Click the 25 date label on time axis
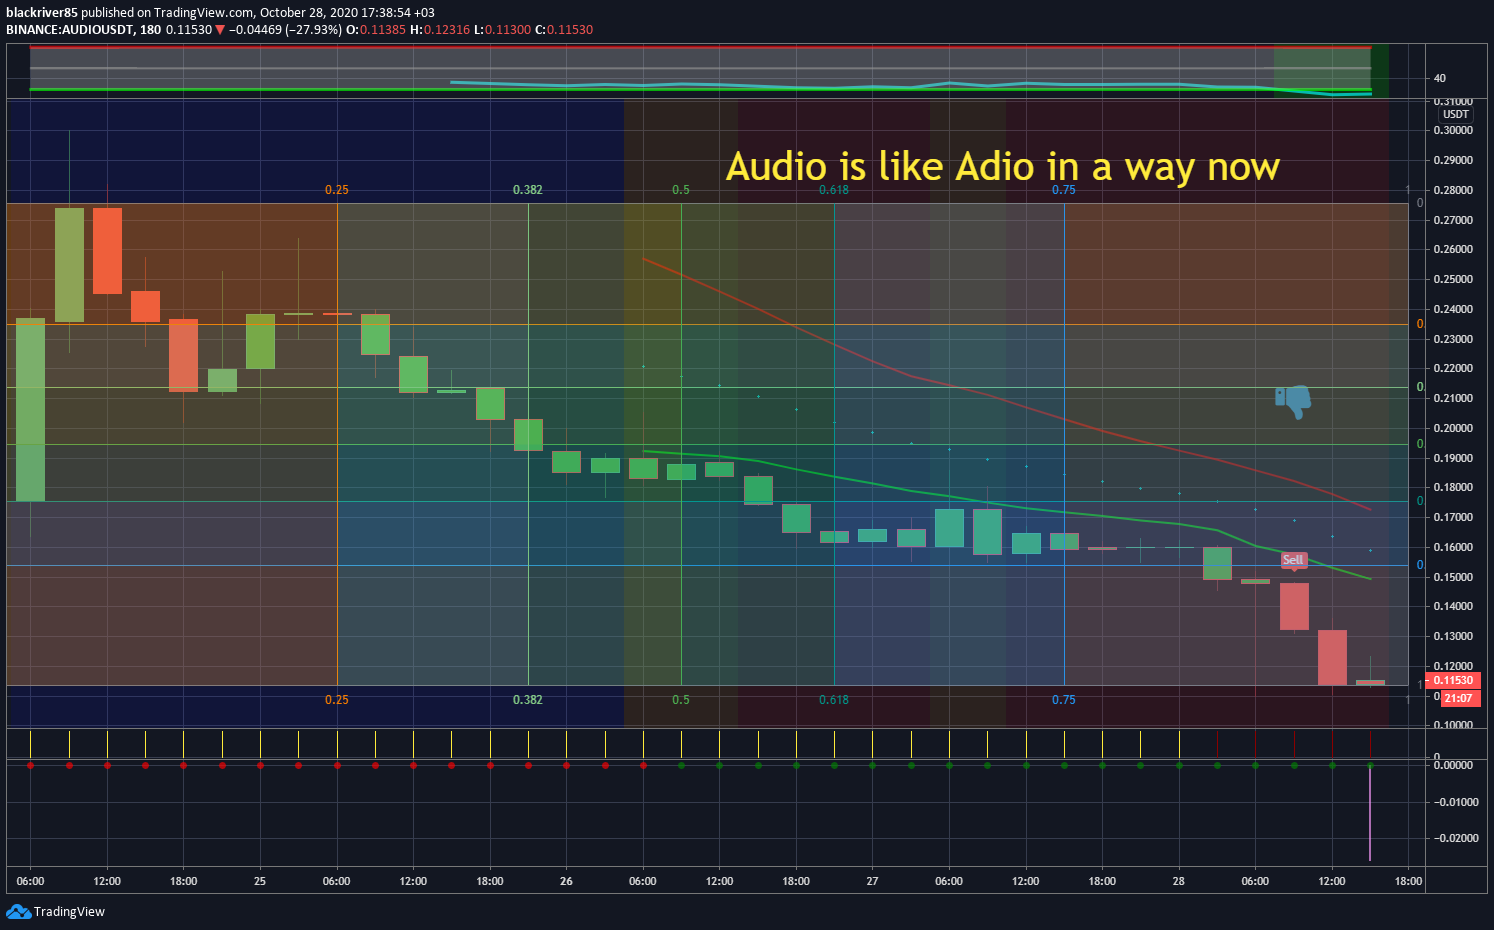This screenshot has height=930, width=1494. pos(260,881)
